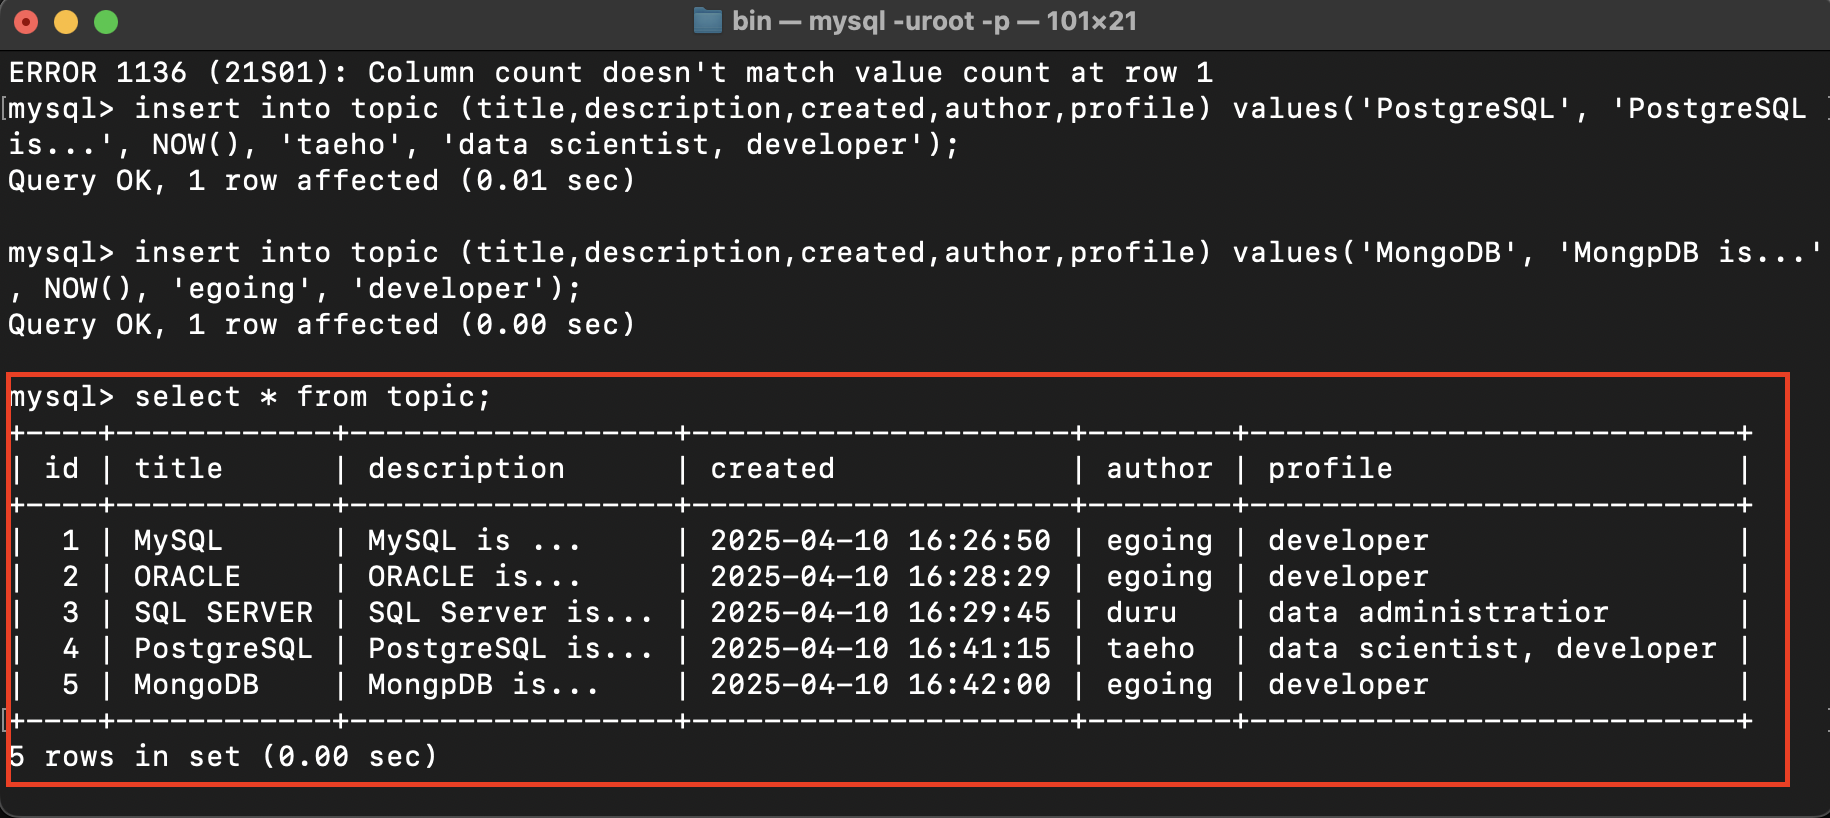This screenshot has width=1830, height=818.
Task: Click the 'ORACLE' title cell
Action: point(188,577)
